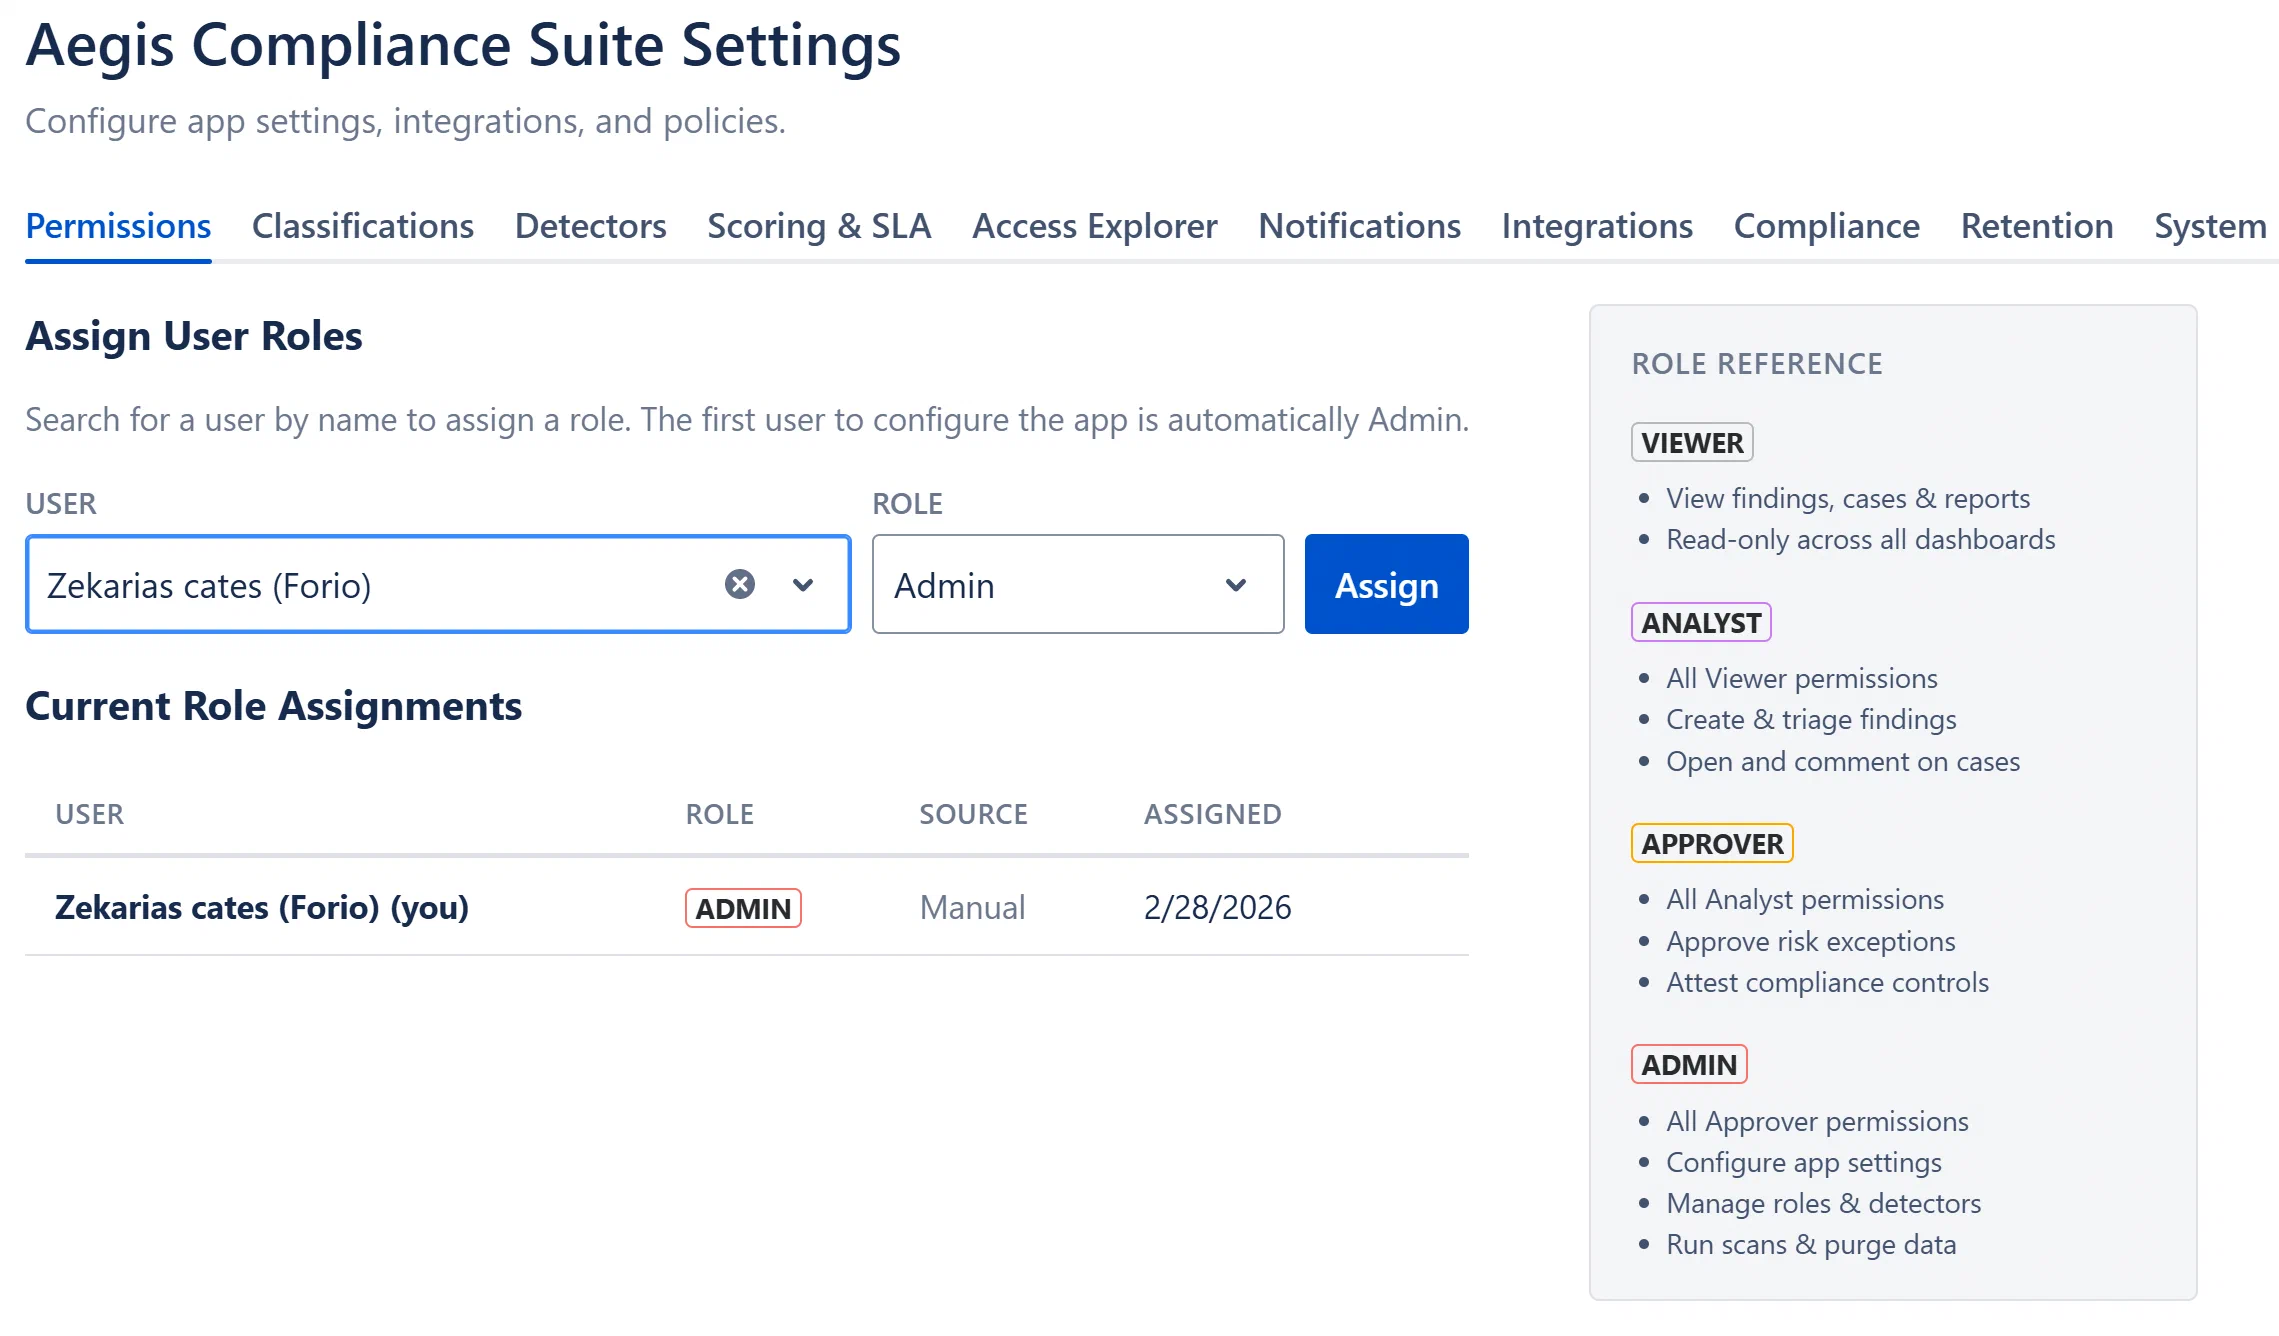This screenshot has height=1336, width=2279.
Task: Click 'Approve risk exceptions' text
Action: (x=1810, y=941)
